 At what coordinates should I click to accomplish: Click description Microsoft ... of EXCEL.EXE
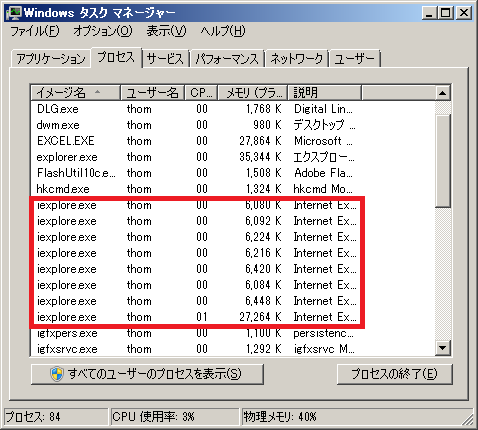(323, 141)
